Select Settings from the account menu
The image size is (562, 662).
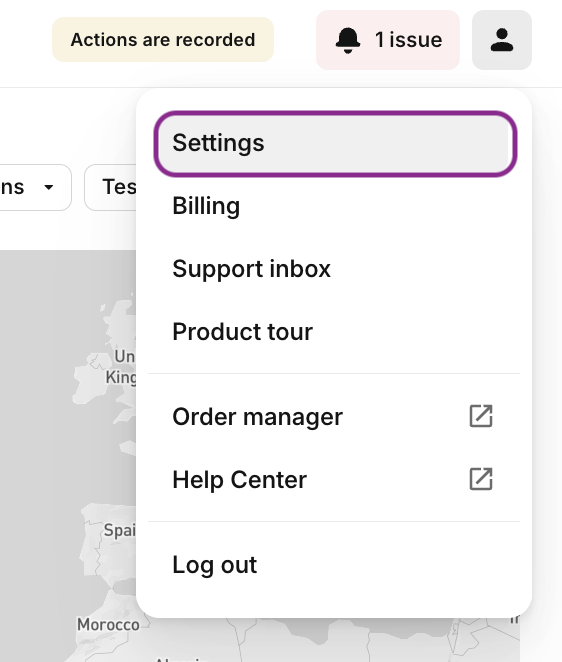tap(335, 143)
